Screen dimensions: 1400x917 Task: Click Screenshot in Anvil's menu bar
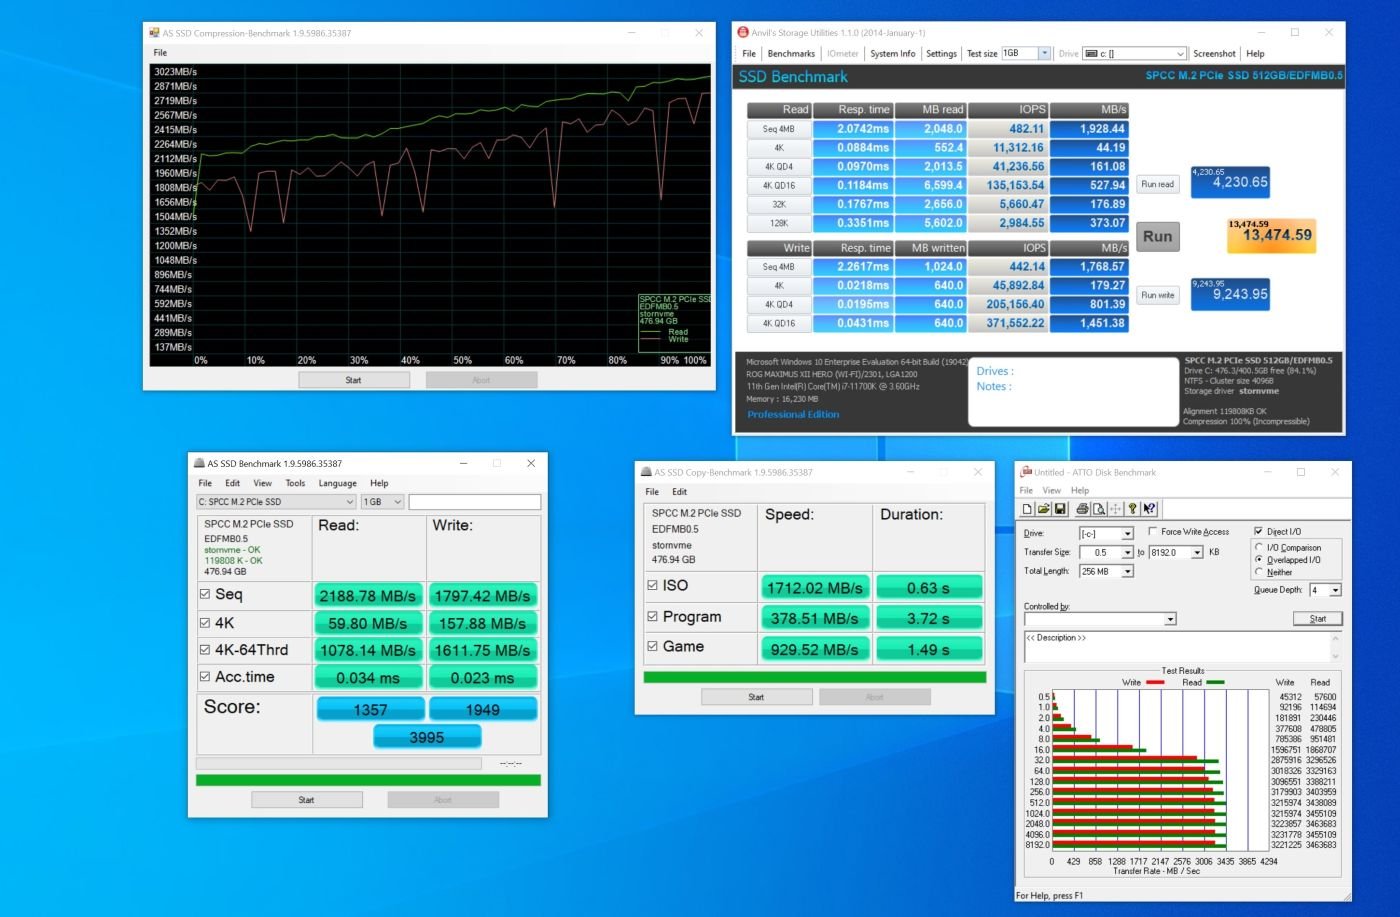pyautogui.click(x=1214, y=54)
